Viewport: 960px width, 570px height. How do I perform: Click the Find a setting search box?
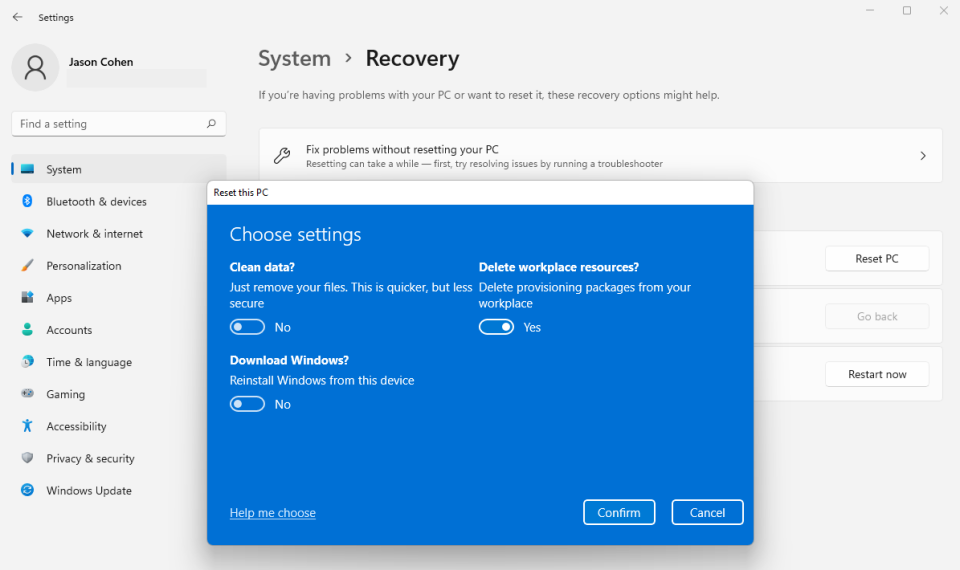click(118, 124)
